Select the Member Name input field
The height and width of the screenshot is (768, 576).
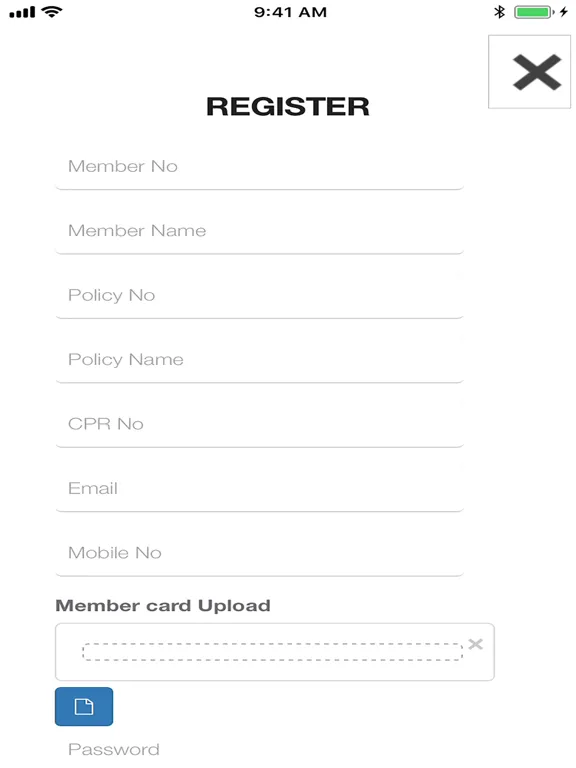pyautogui.click(x=260, y=231)
